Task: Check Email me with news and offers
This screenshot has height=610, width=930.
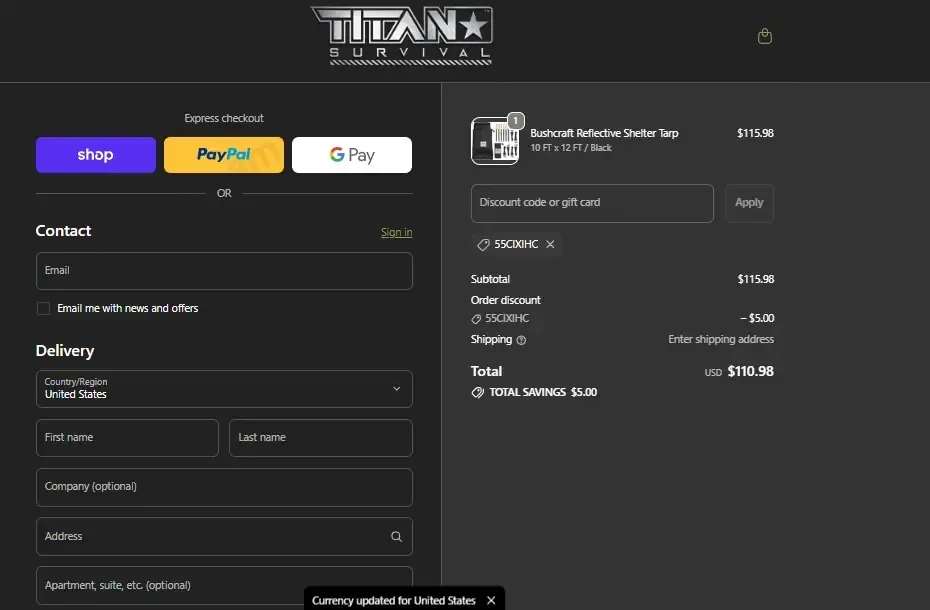Action: click(x=43, y=309)
